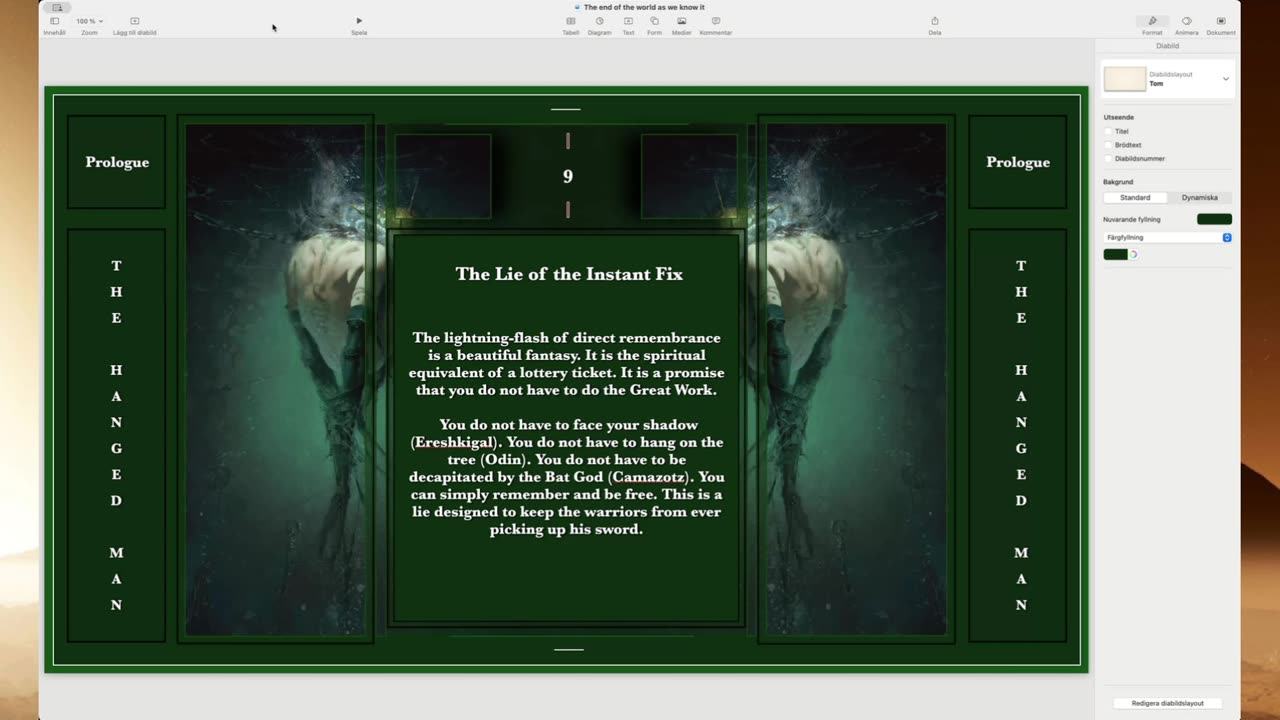Select the left figure artwork image

pyautogui.click(x=276, y=379)
